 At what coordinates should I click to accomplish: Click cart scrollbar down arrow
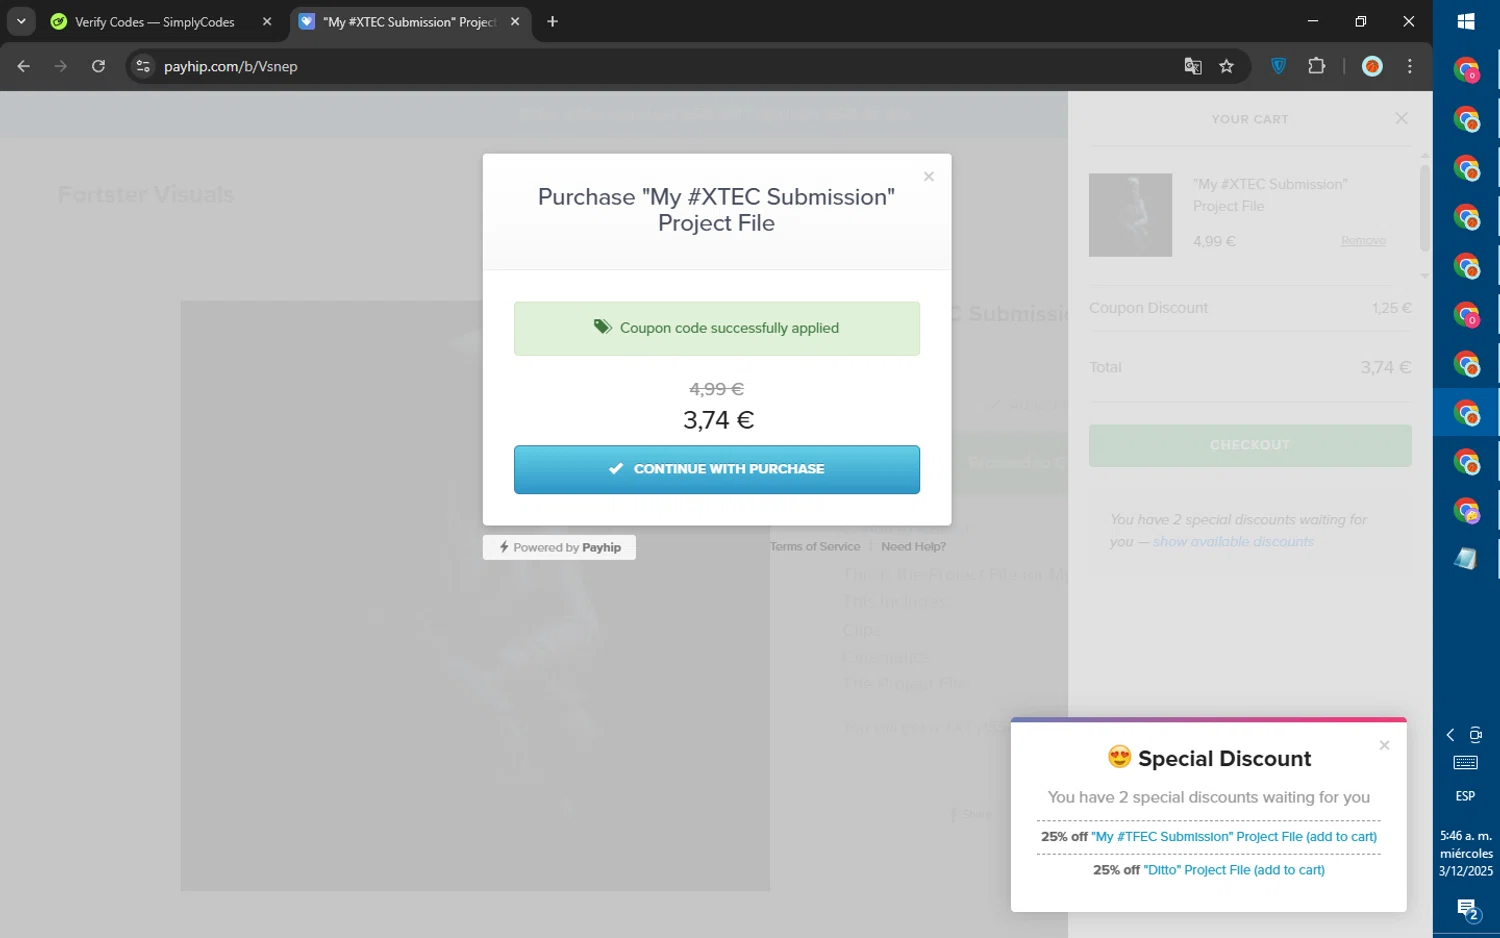click(1425, 276)
